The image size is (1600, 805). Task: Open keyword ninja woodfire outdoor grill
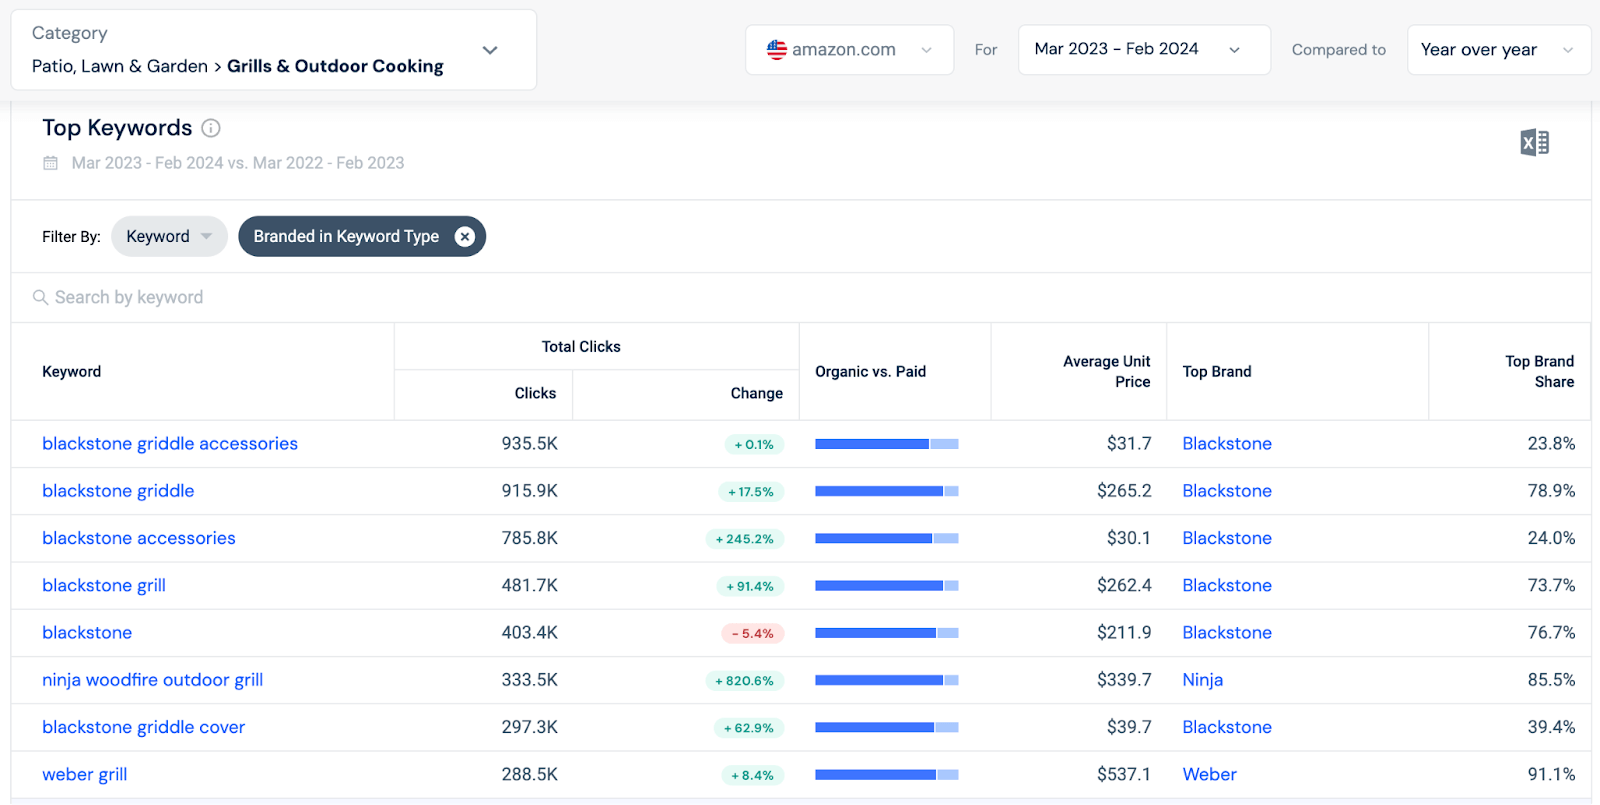[x=153, y=680]
